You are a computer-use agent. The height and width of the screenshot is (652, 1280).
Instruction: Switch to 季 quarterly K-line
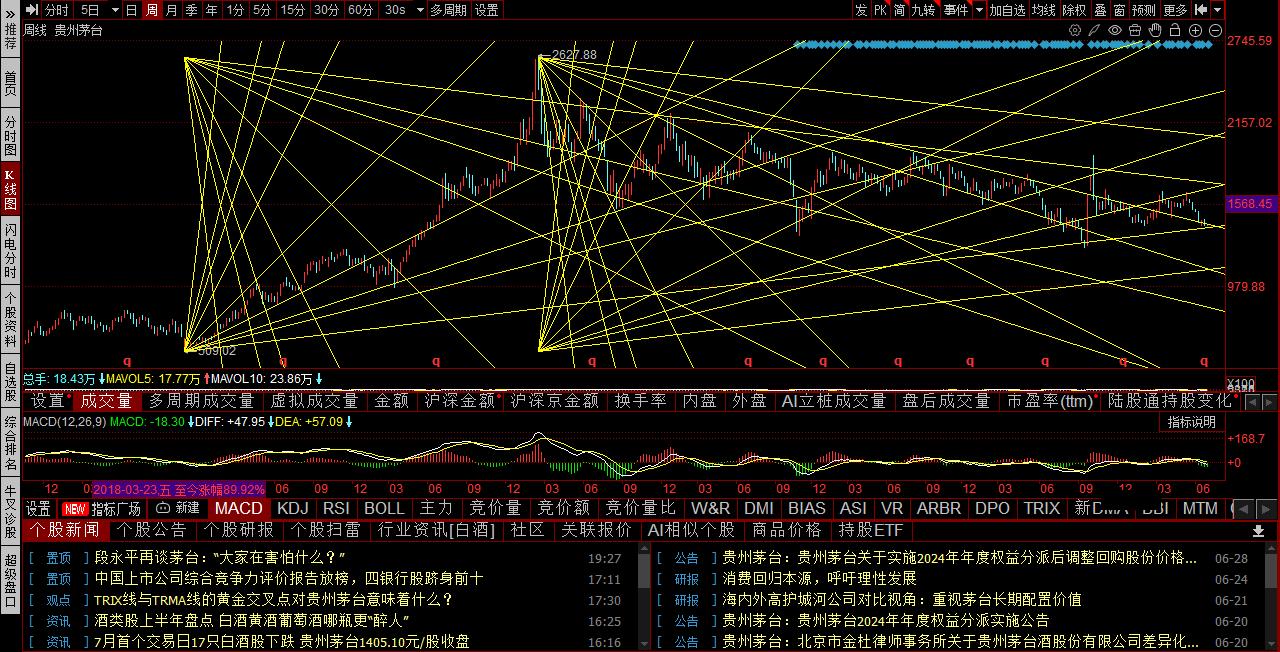pos(191,9)
